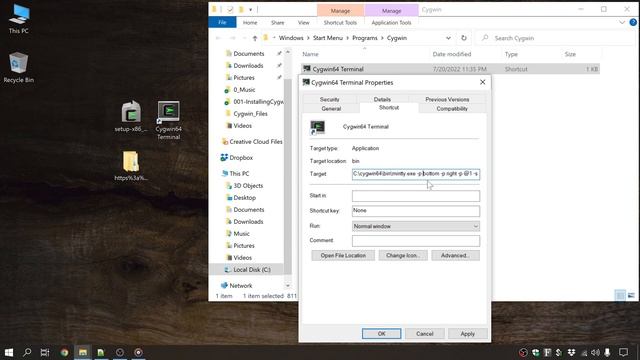
Task: Open Cygwin_Files in navigation pane
Action: pyautogui.click(x=250, y=113)
